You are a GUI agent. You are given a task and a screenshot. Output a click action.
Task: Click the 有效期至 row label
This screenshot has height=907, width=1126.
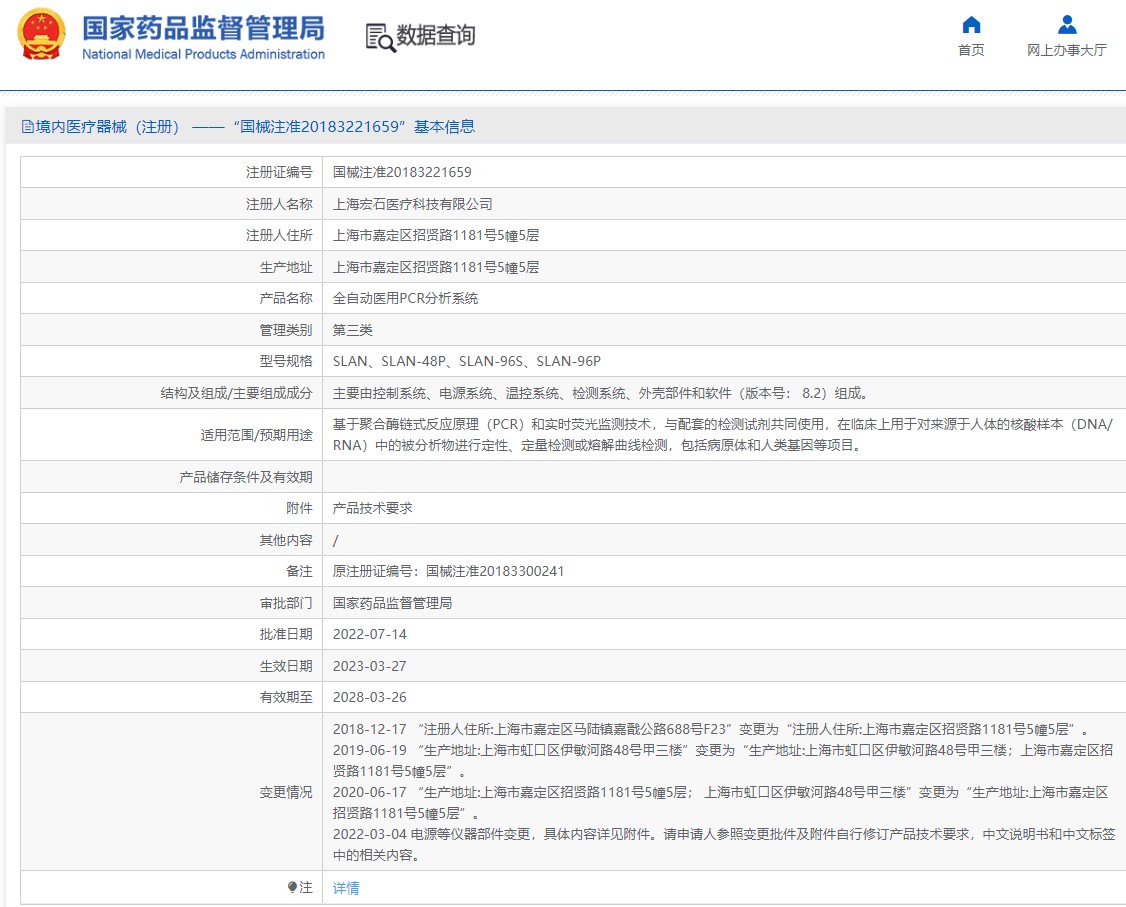pyautogui.click(x=286, y=697)
